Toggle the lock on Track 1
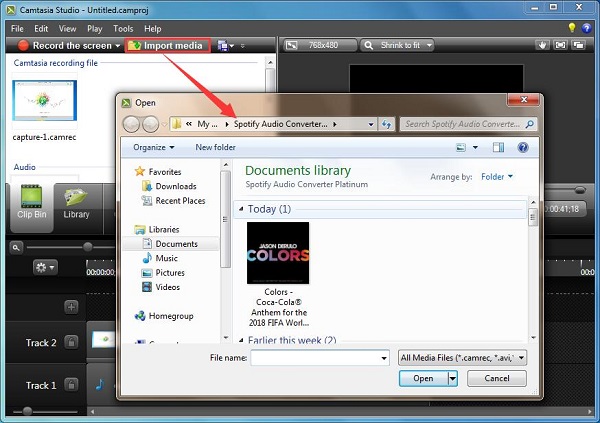600x423 pixels. click(x=71, y=385)
